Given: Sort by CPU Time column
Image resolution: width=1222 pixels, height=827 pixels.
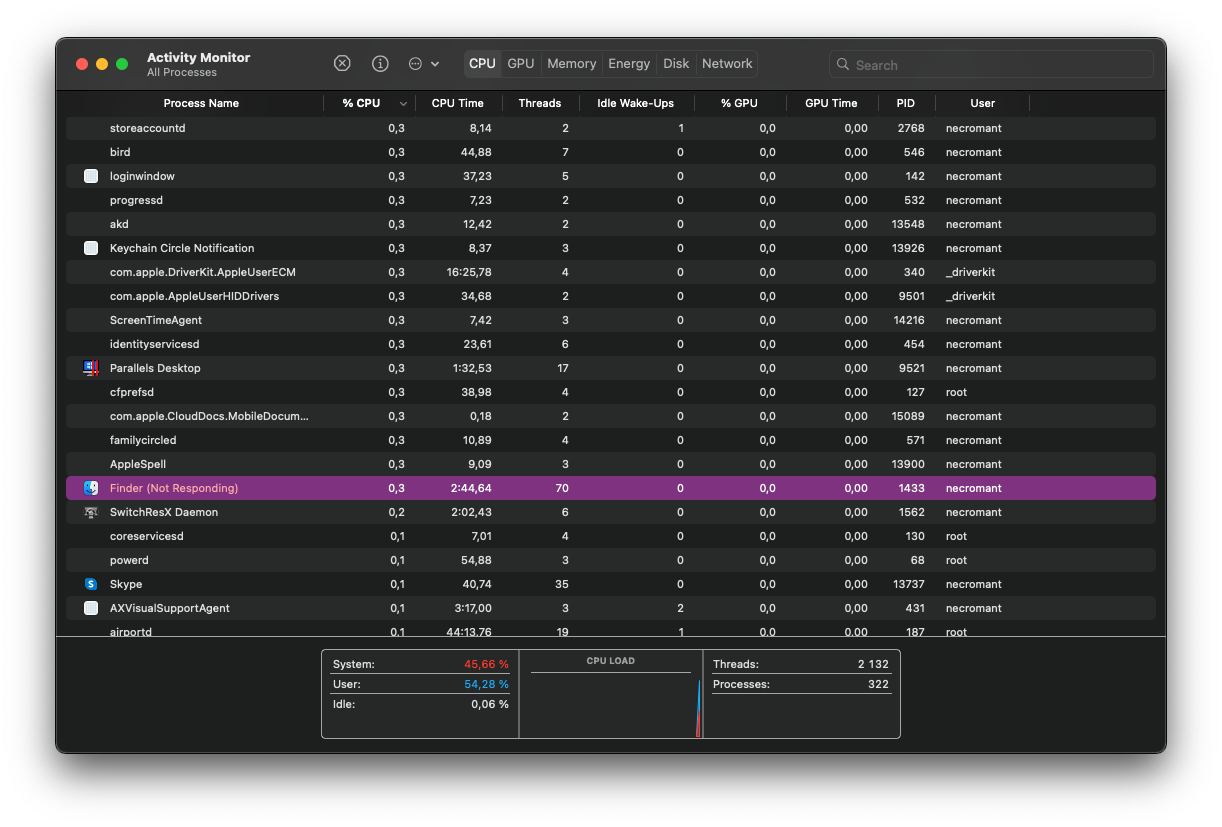Looking at the screenshot, I should 458,103.
